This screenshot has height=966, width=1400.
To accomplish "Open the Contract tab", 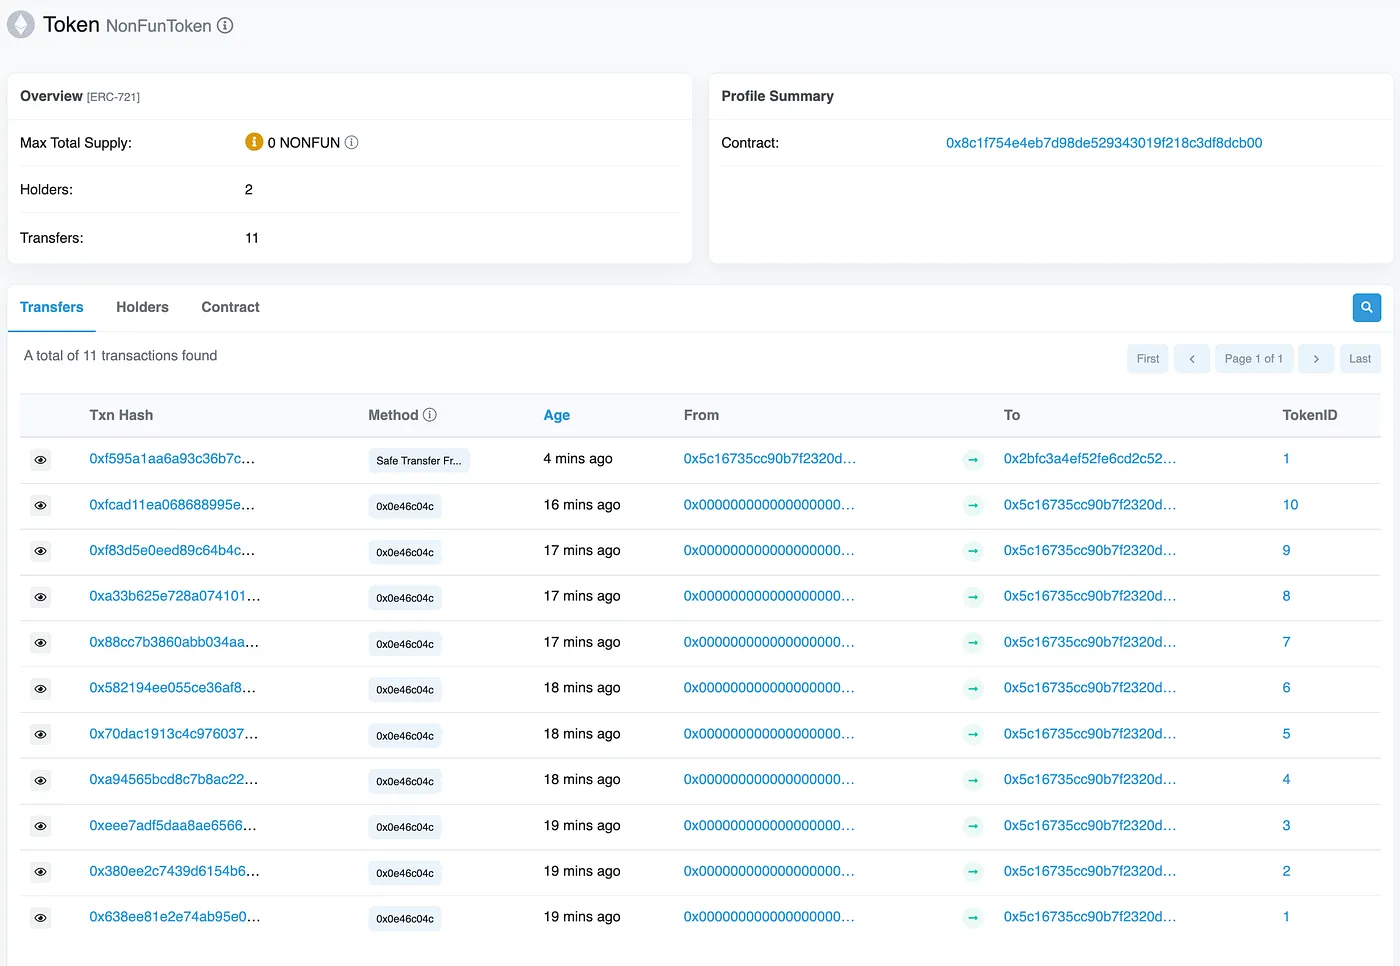I will pyautogui.click(x=230, y=307).
